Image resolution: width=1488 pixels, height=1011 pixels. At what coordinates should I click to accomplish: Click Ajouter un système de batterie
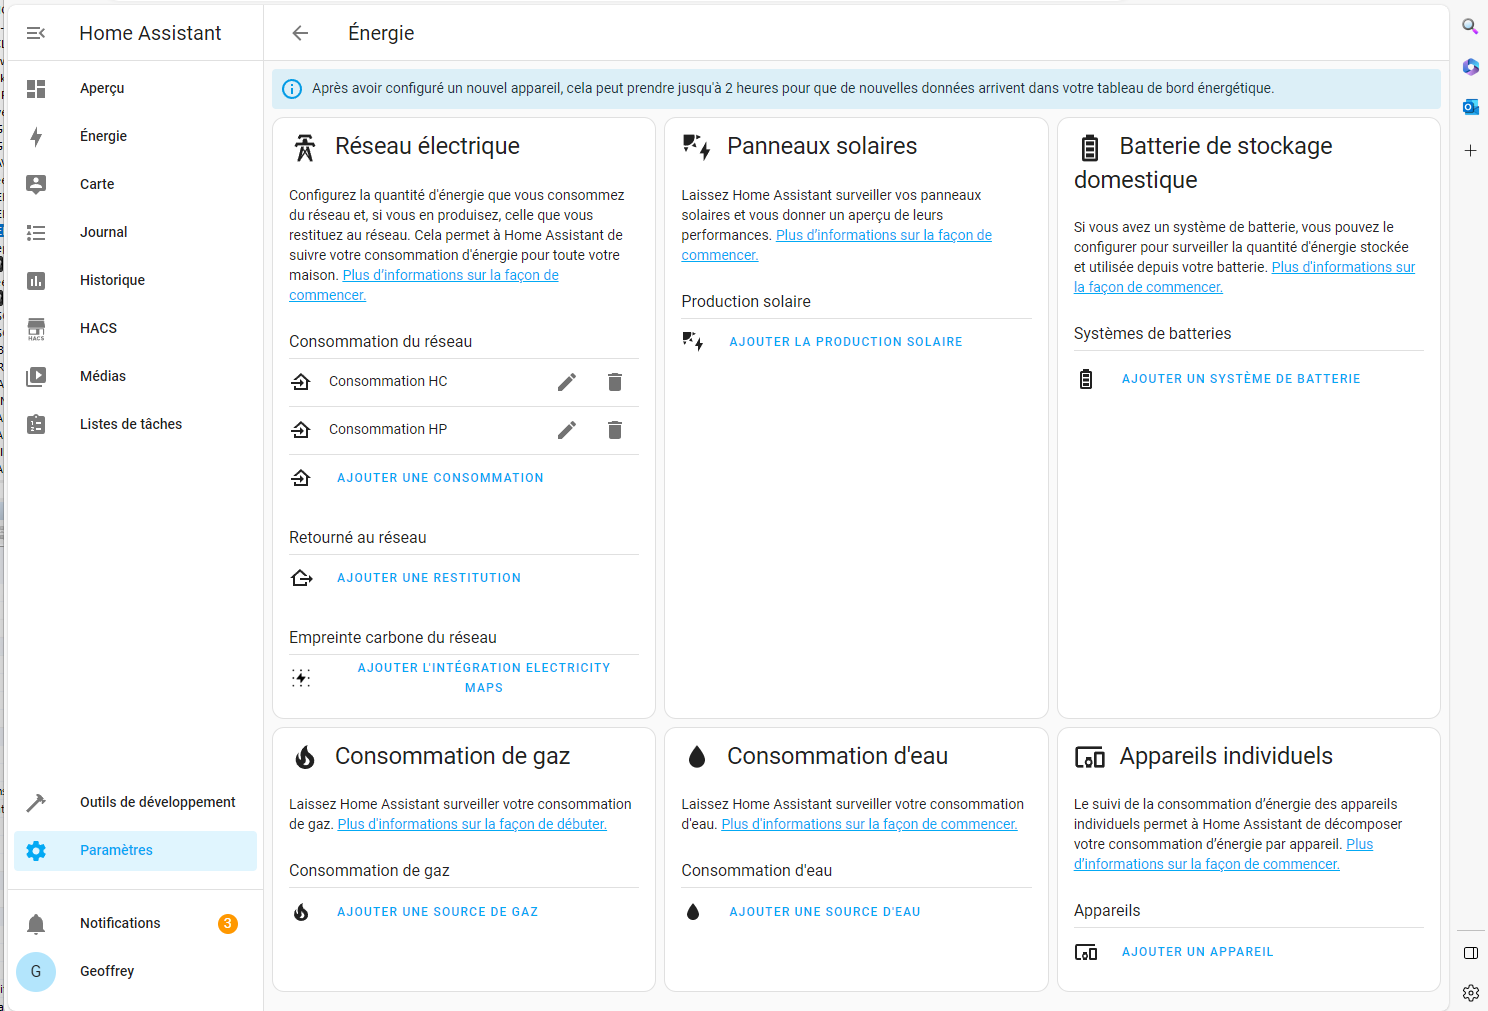[1241, 379]
